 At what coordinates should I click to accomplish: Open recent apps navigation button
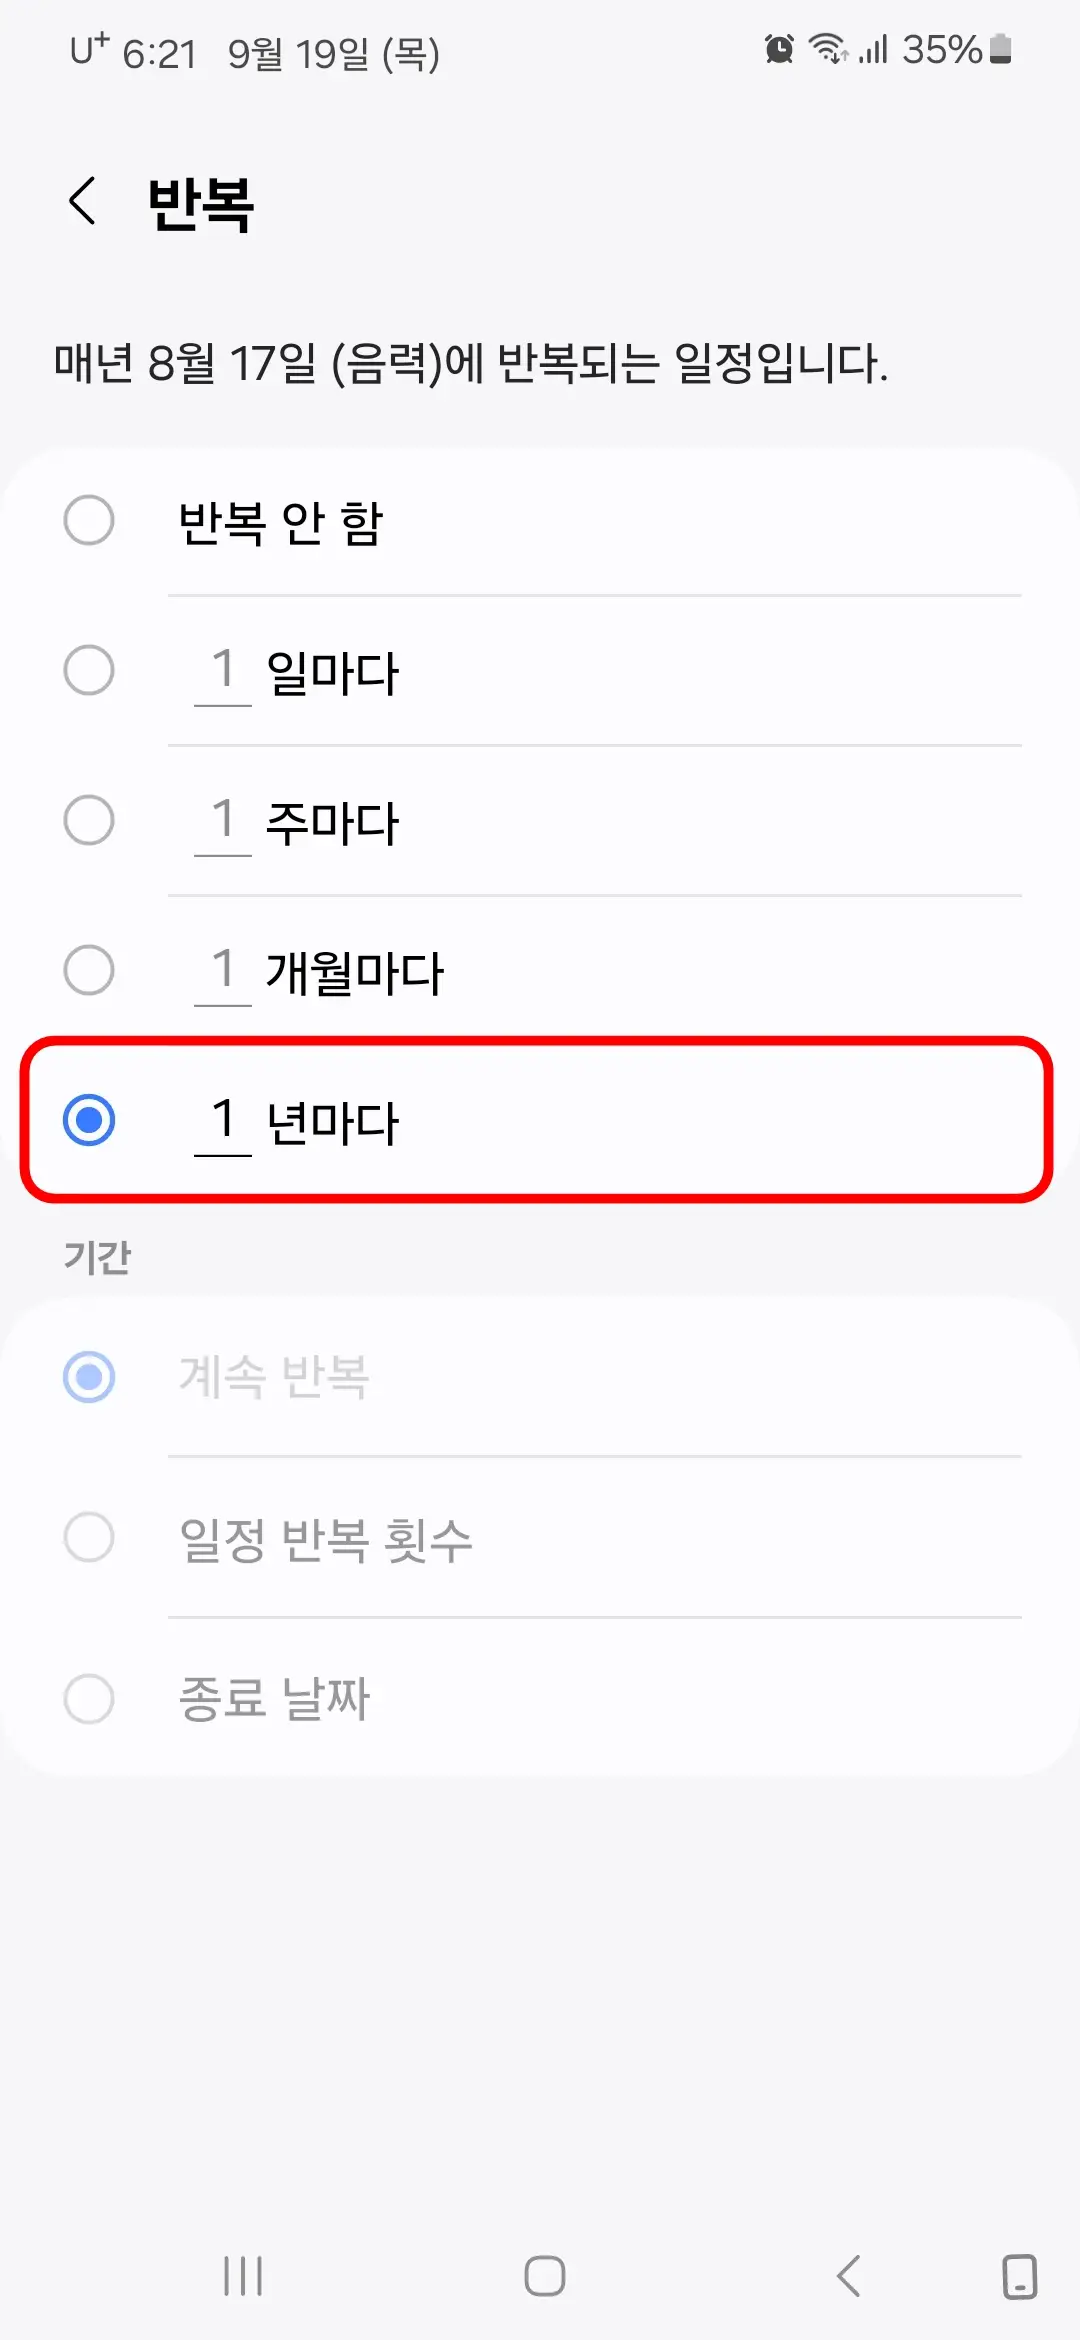243,2276
